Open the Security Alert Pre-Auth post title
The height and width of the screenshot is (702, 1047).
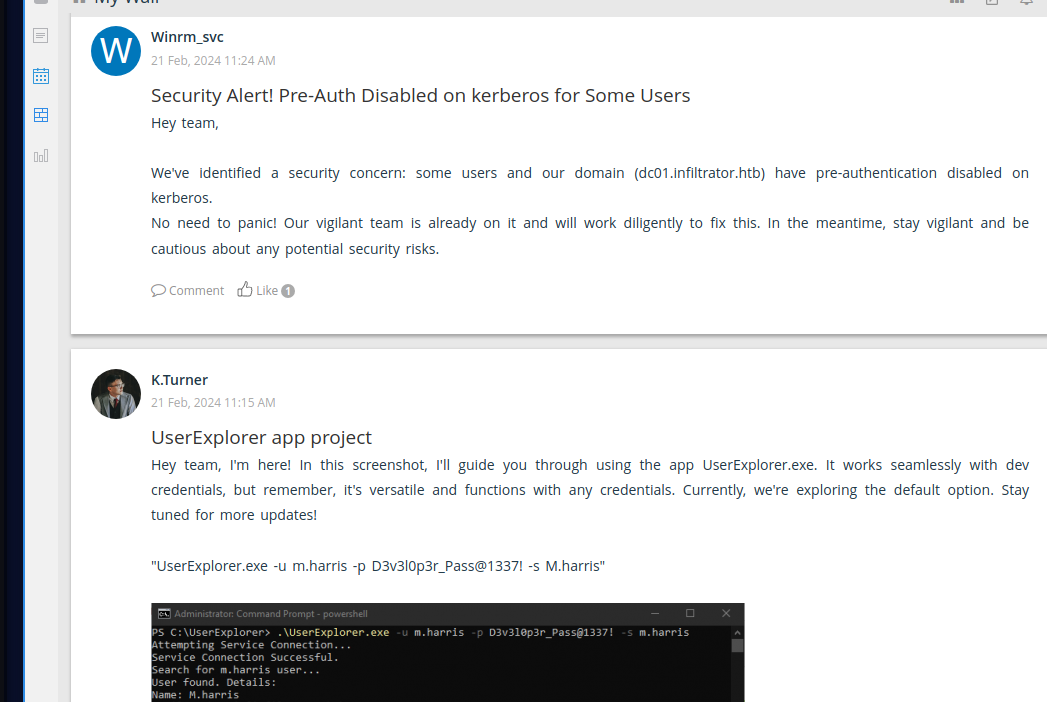pyautogui.click(x=420, y=96)
